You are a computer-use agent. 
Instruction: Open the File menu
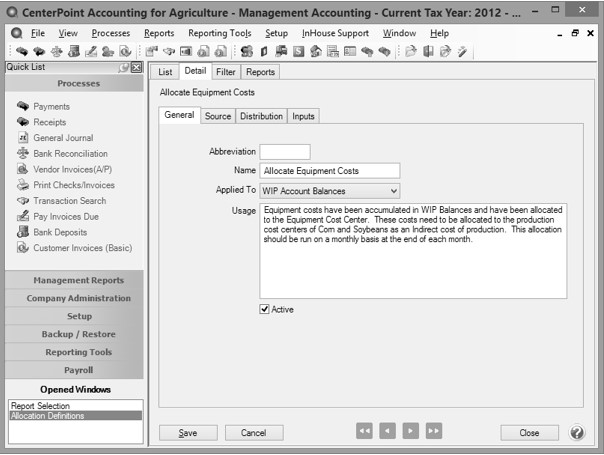[38, 33]
